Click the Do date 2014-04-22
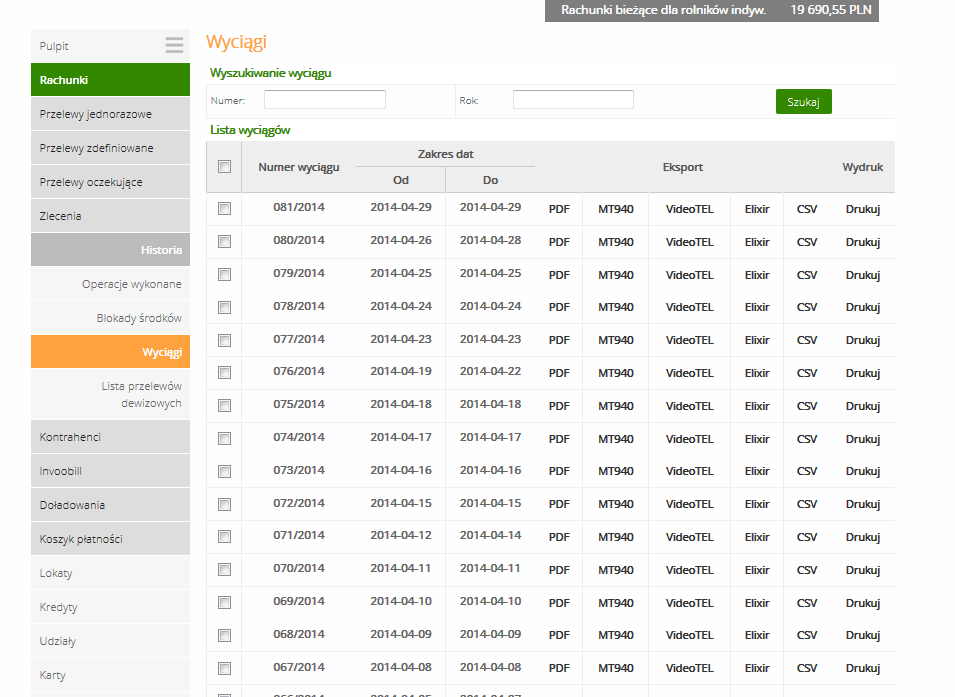Viewport: 955px width, 697px height. 490,371
